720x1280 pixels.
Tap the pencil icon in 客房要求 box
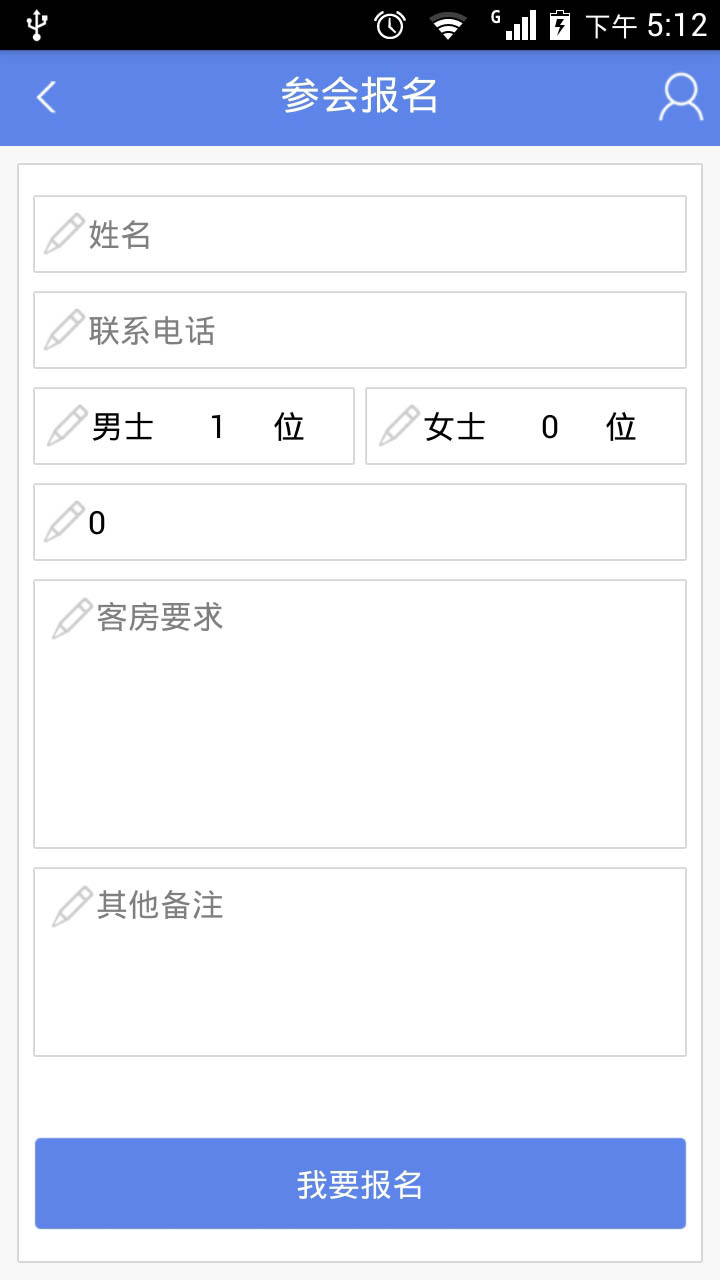point(72,618)
